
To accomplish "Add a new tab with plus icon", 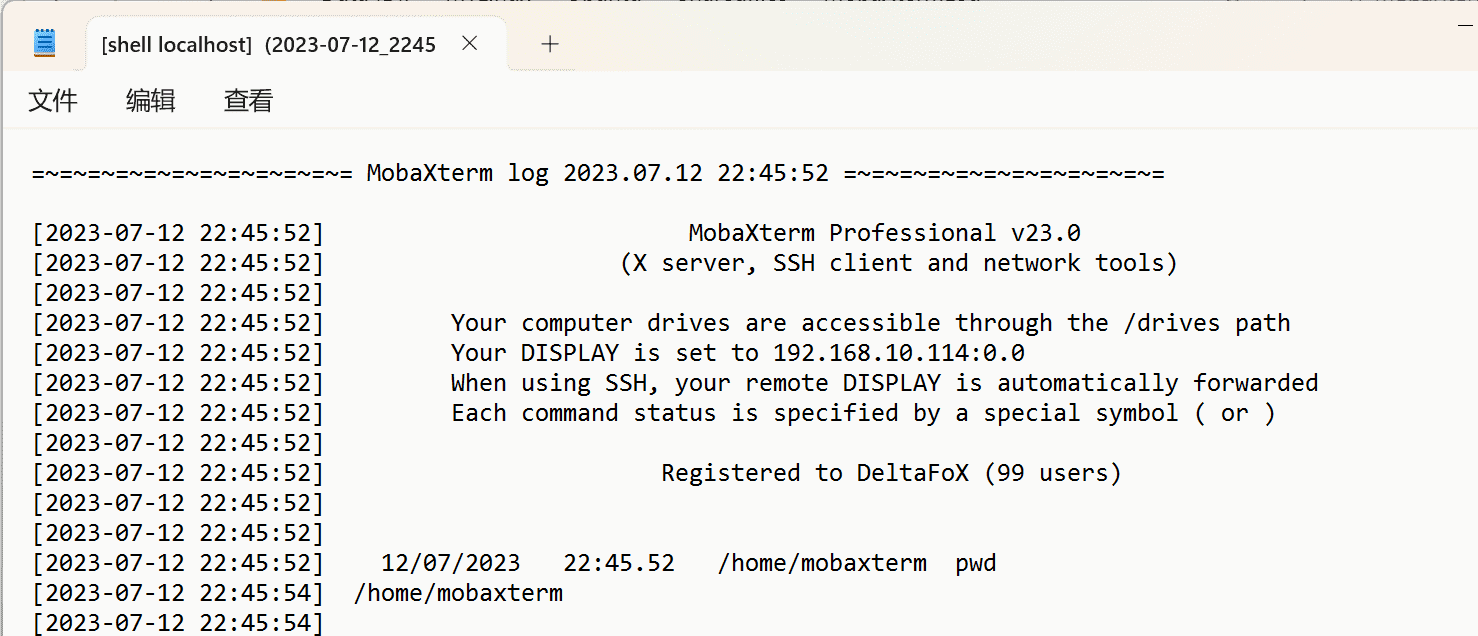I will pos(550,44).
